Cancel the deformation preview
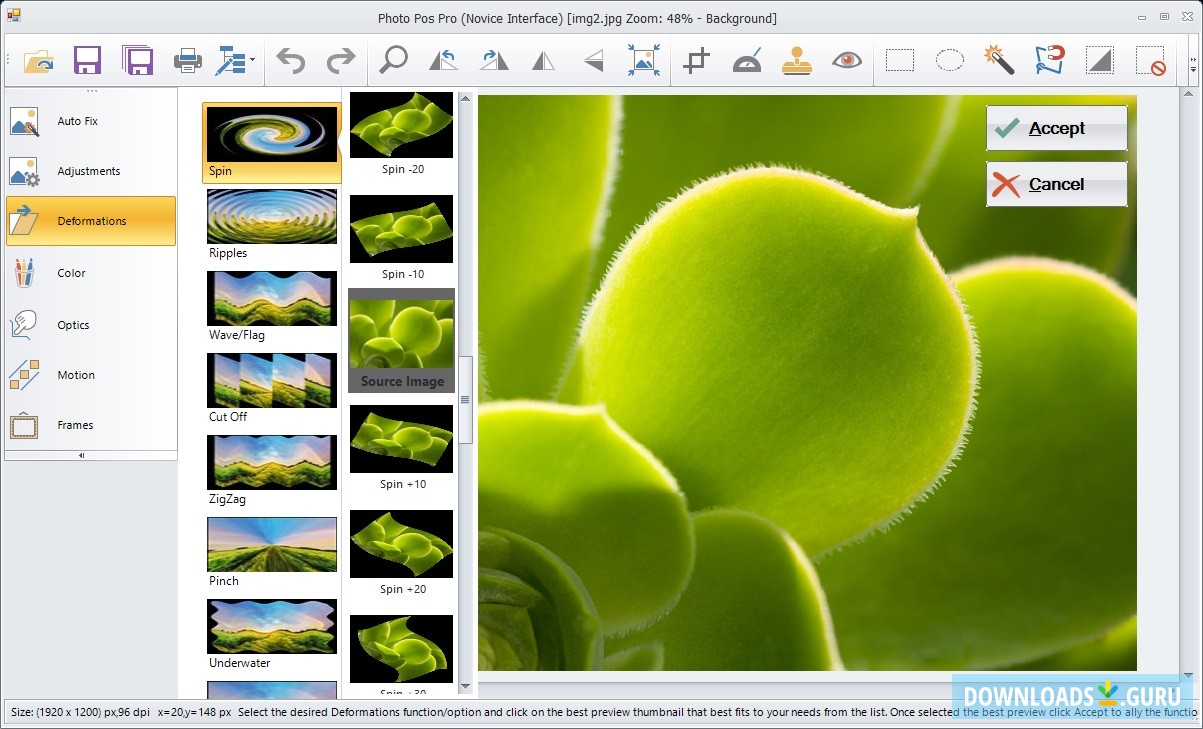Image resolution: width=1203 pixels, height=729 pixels. coord(1056,184)
